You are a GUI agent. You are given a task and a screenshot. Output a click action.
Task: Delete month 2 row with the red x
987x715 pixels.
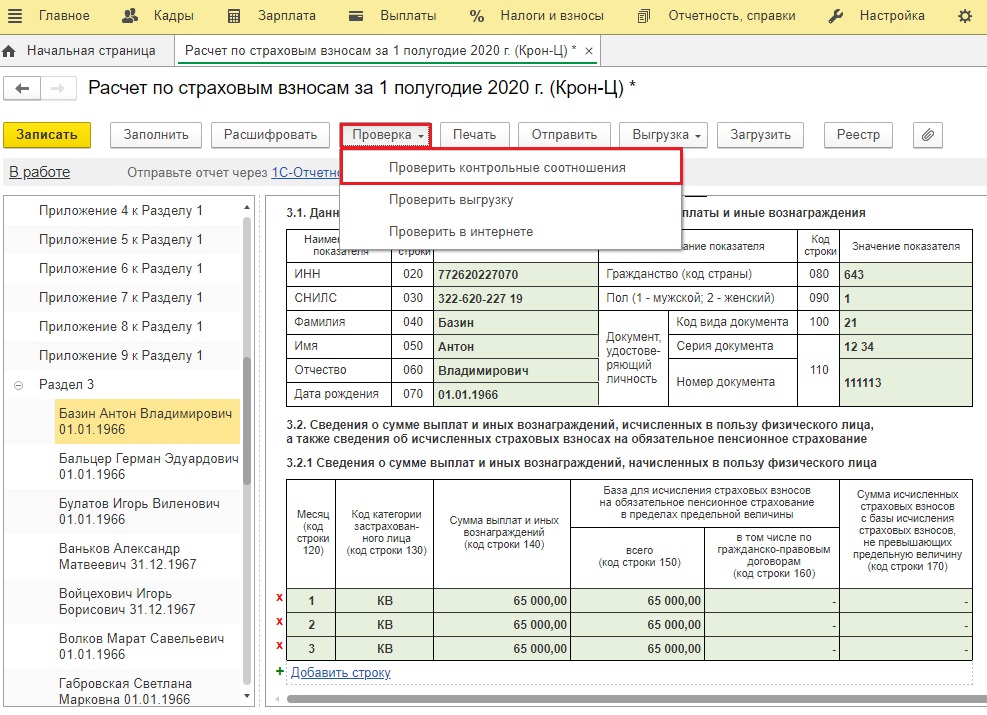pos(279,622)
